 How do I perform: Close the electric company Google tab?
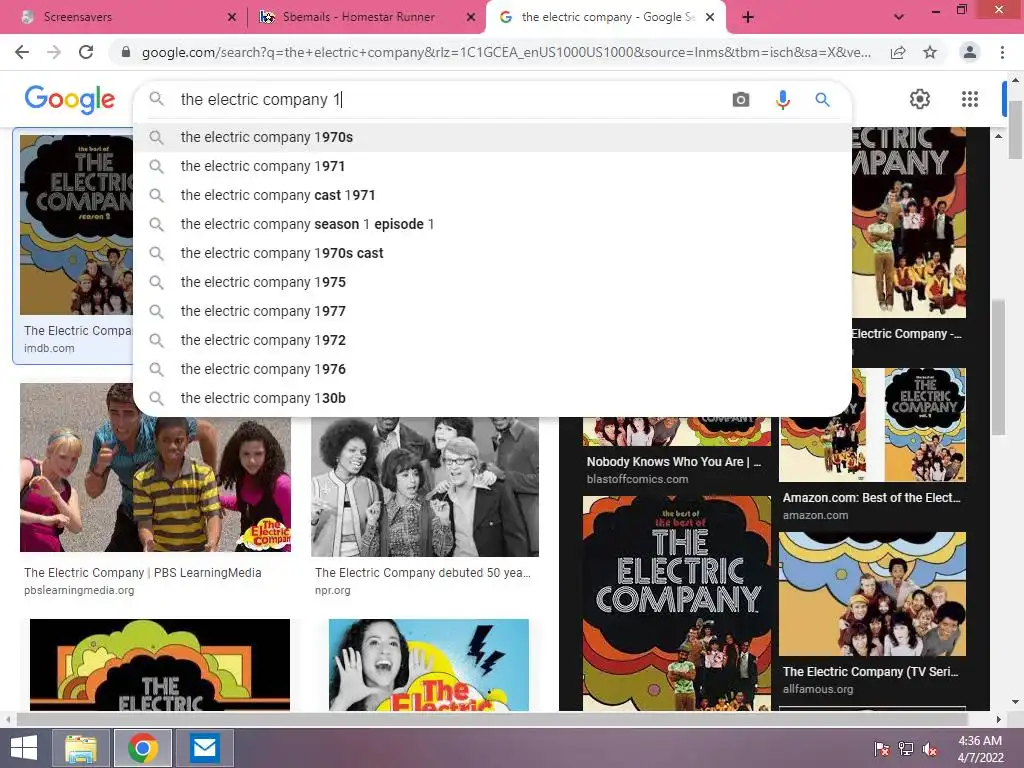pyautogui.click(x=710, y=17)
